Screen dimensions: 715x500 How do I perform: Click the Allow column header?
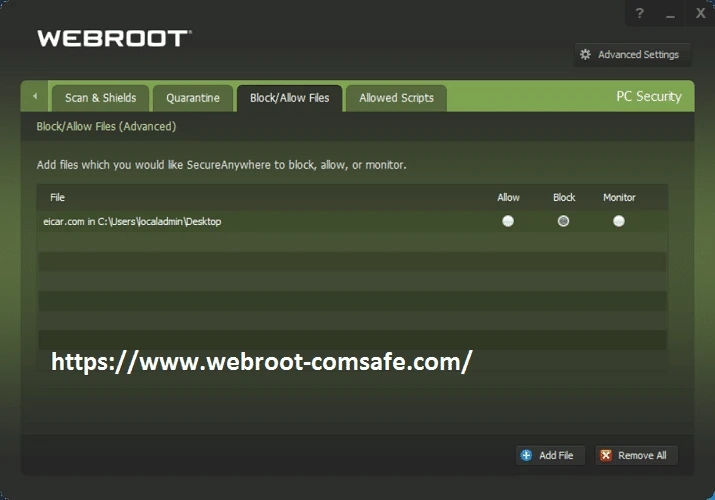pos(508,197)
